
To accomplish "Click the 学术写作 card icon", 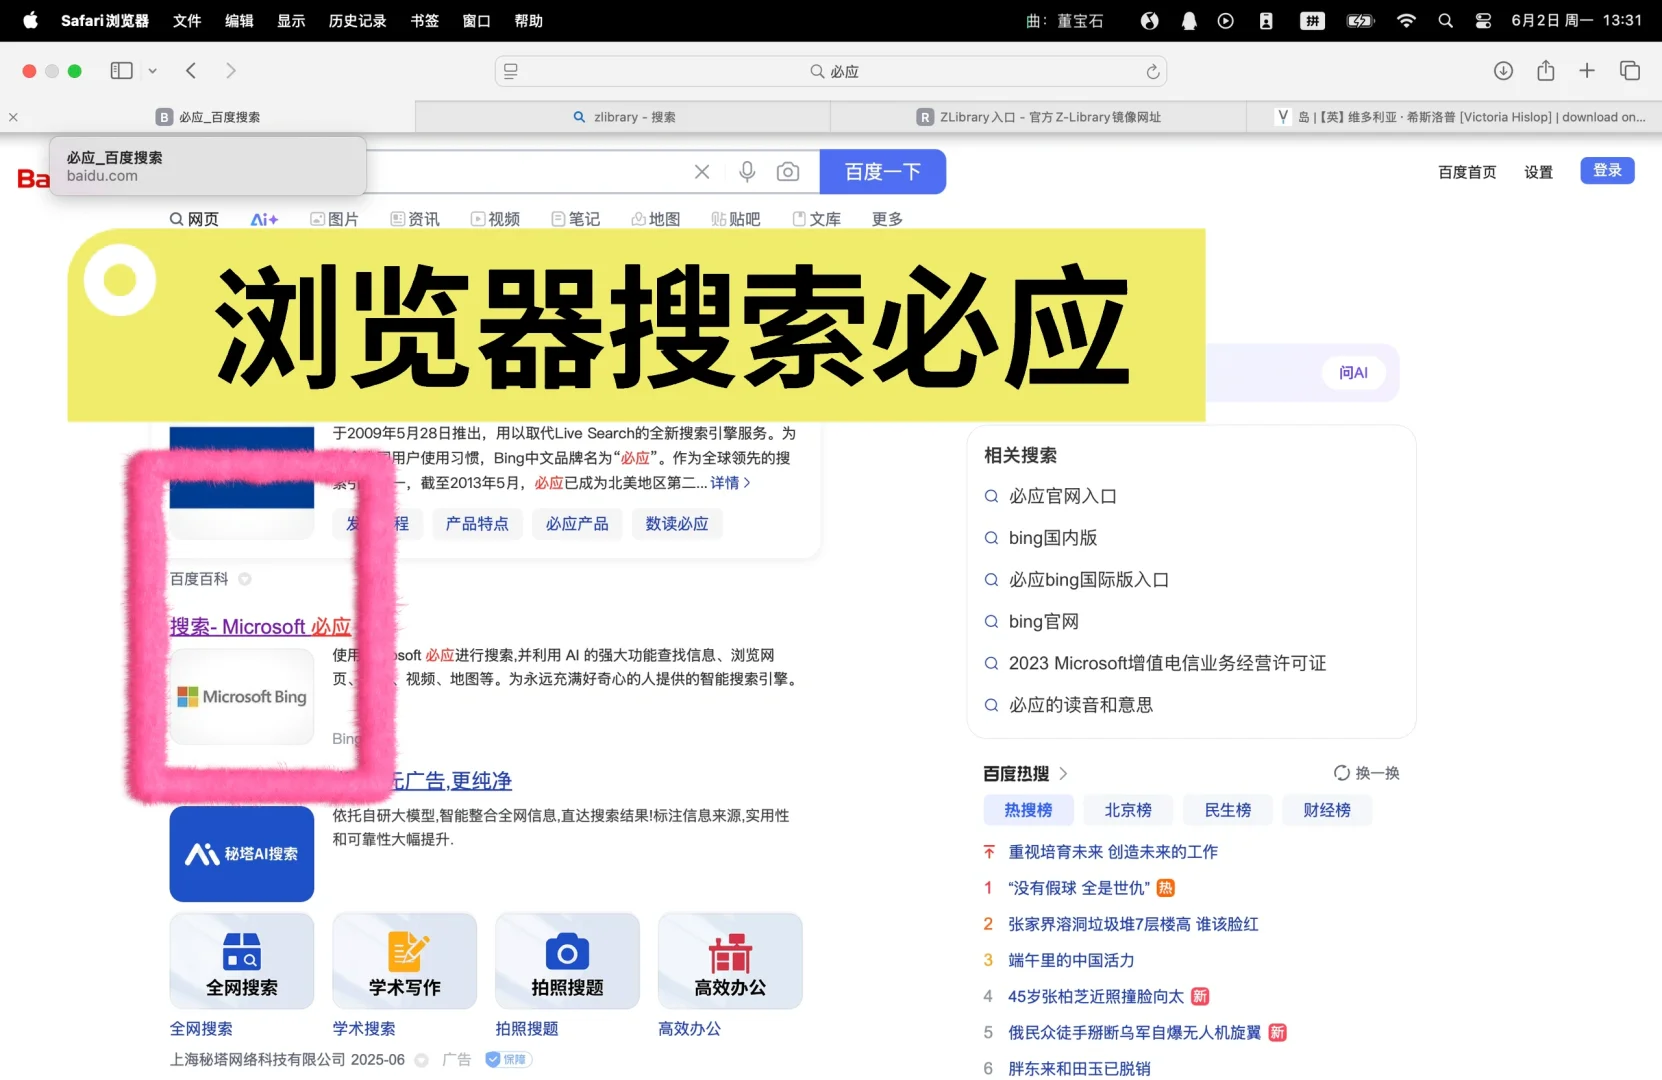I will click(405, 961).
